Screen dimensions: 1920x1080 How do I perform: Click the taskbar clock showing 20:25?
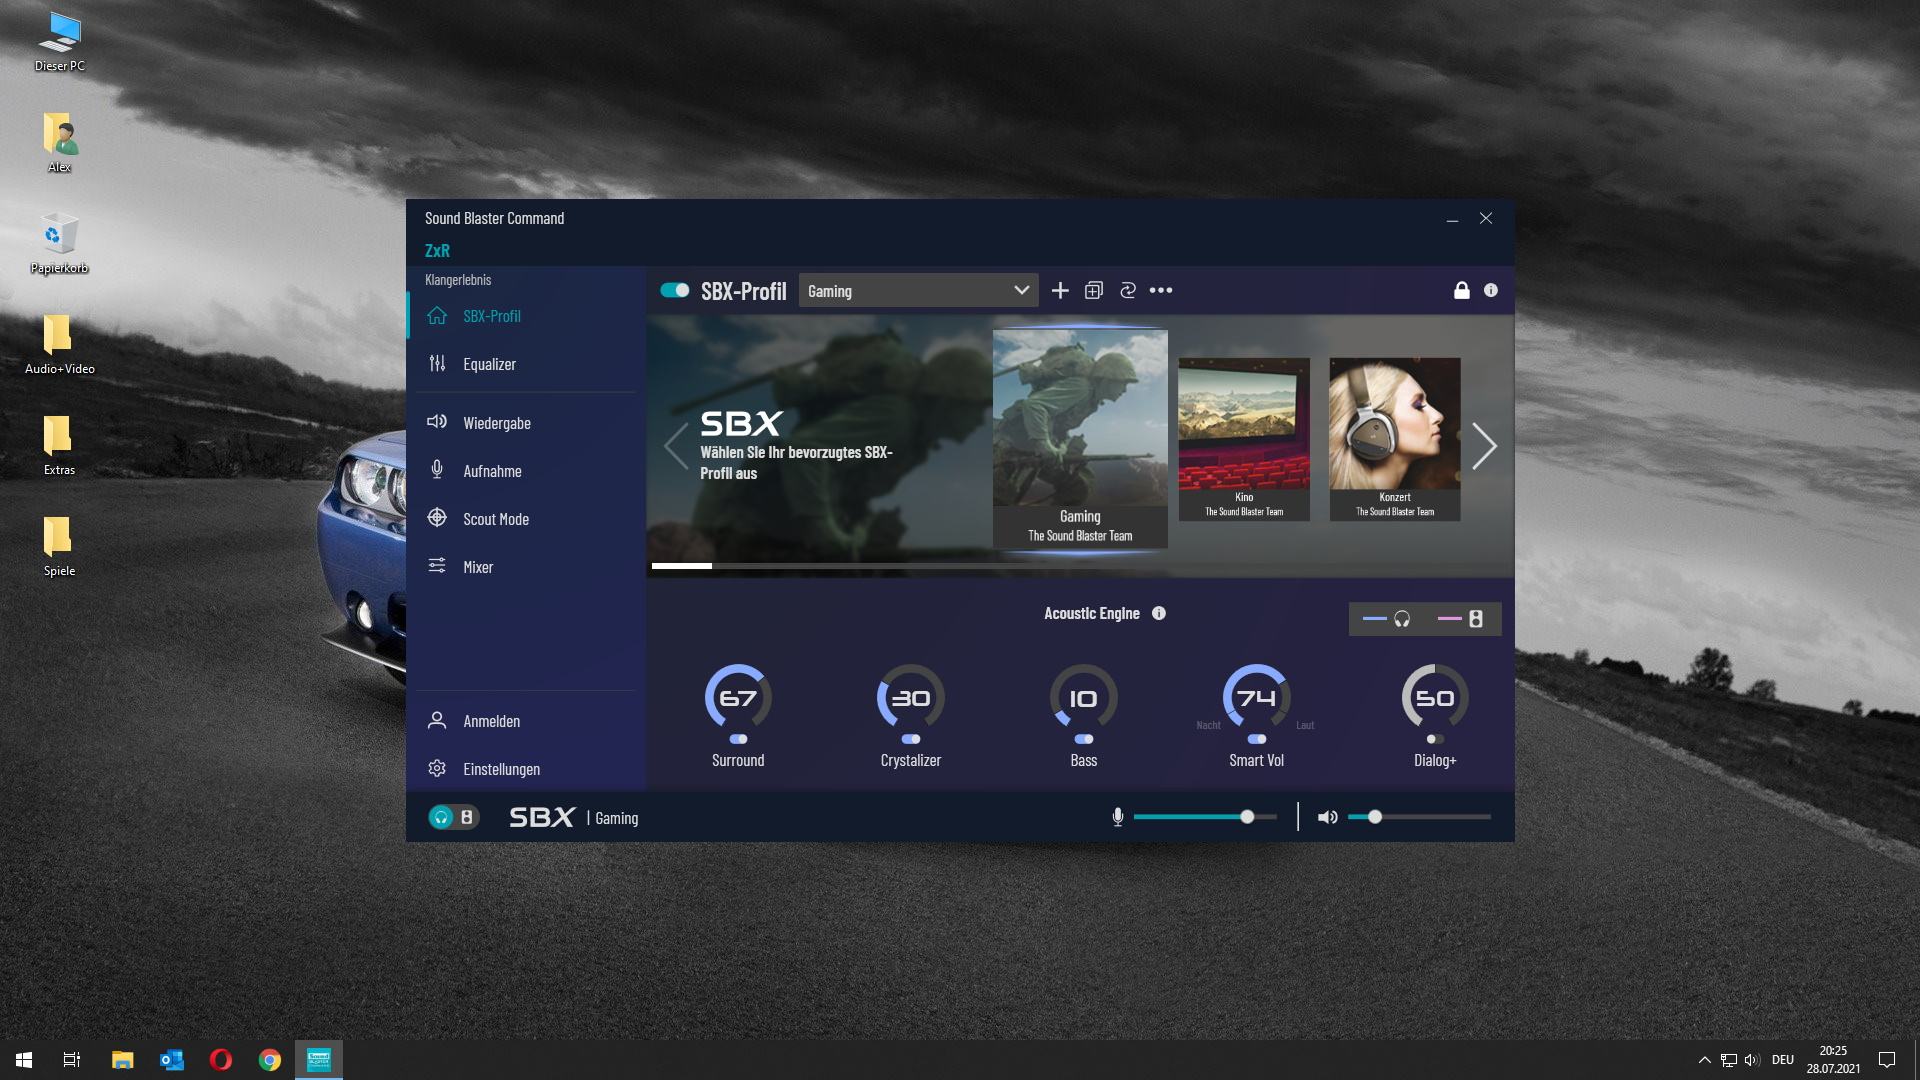pos(1833,1060)
